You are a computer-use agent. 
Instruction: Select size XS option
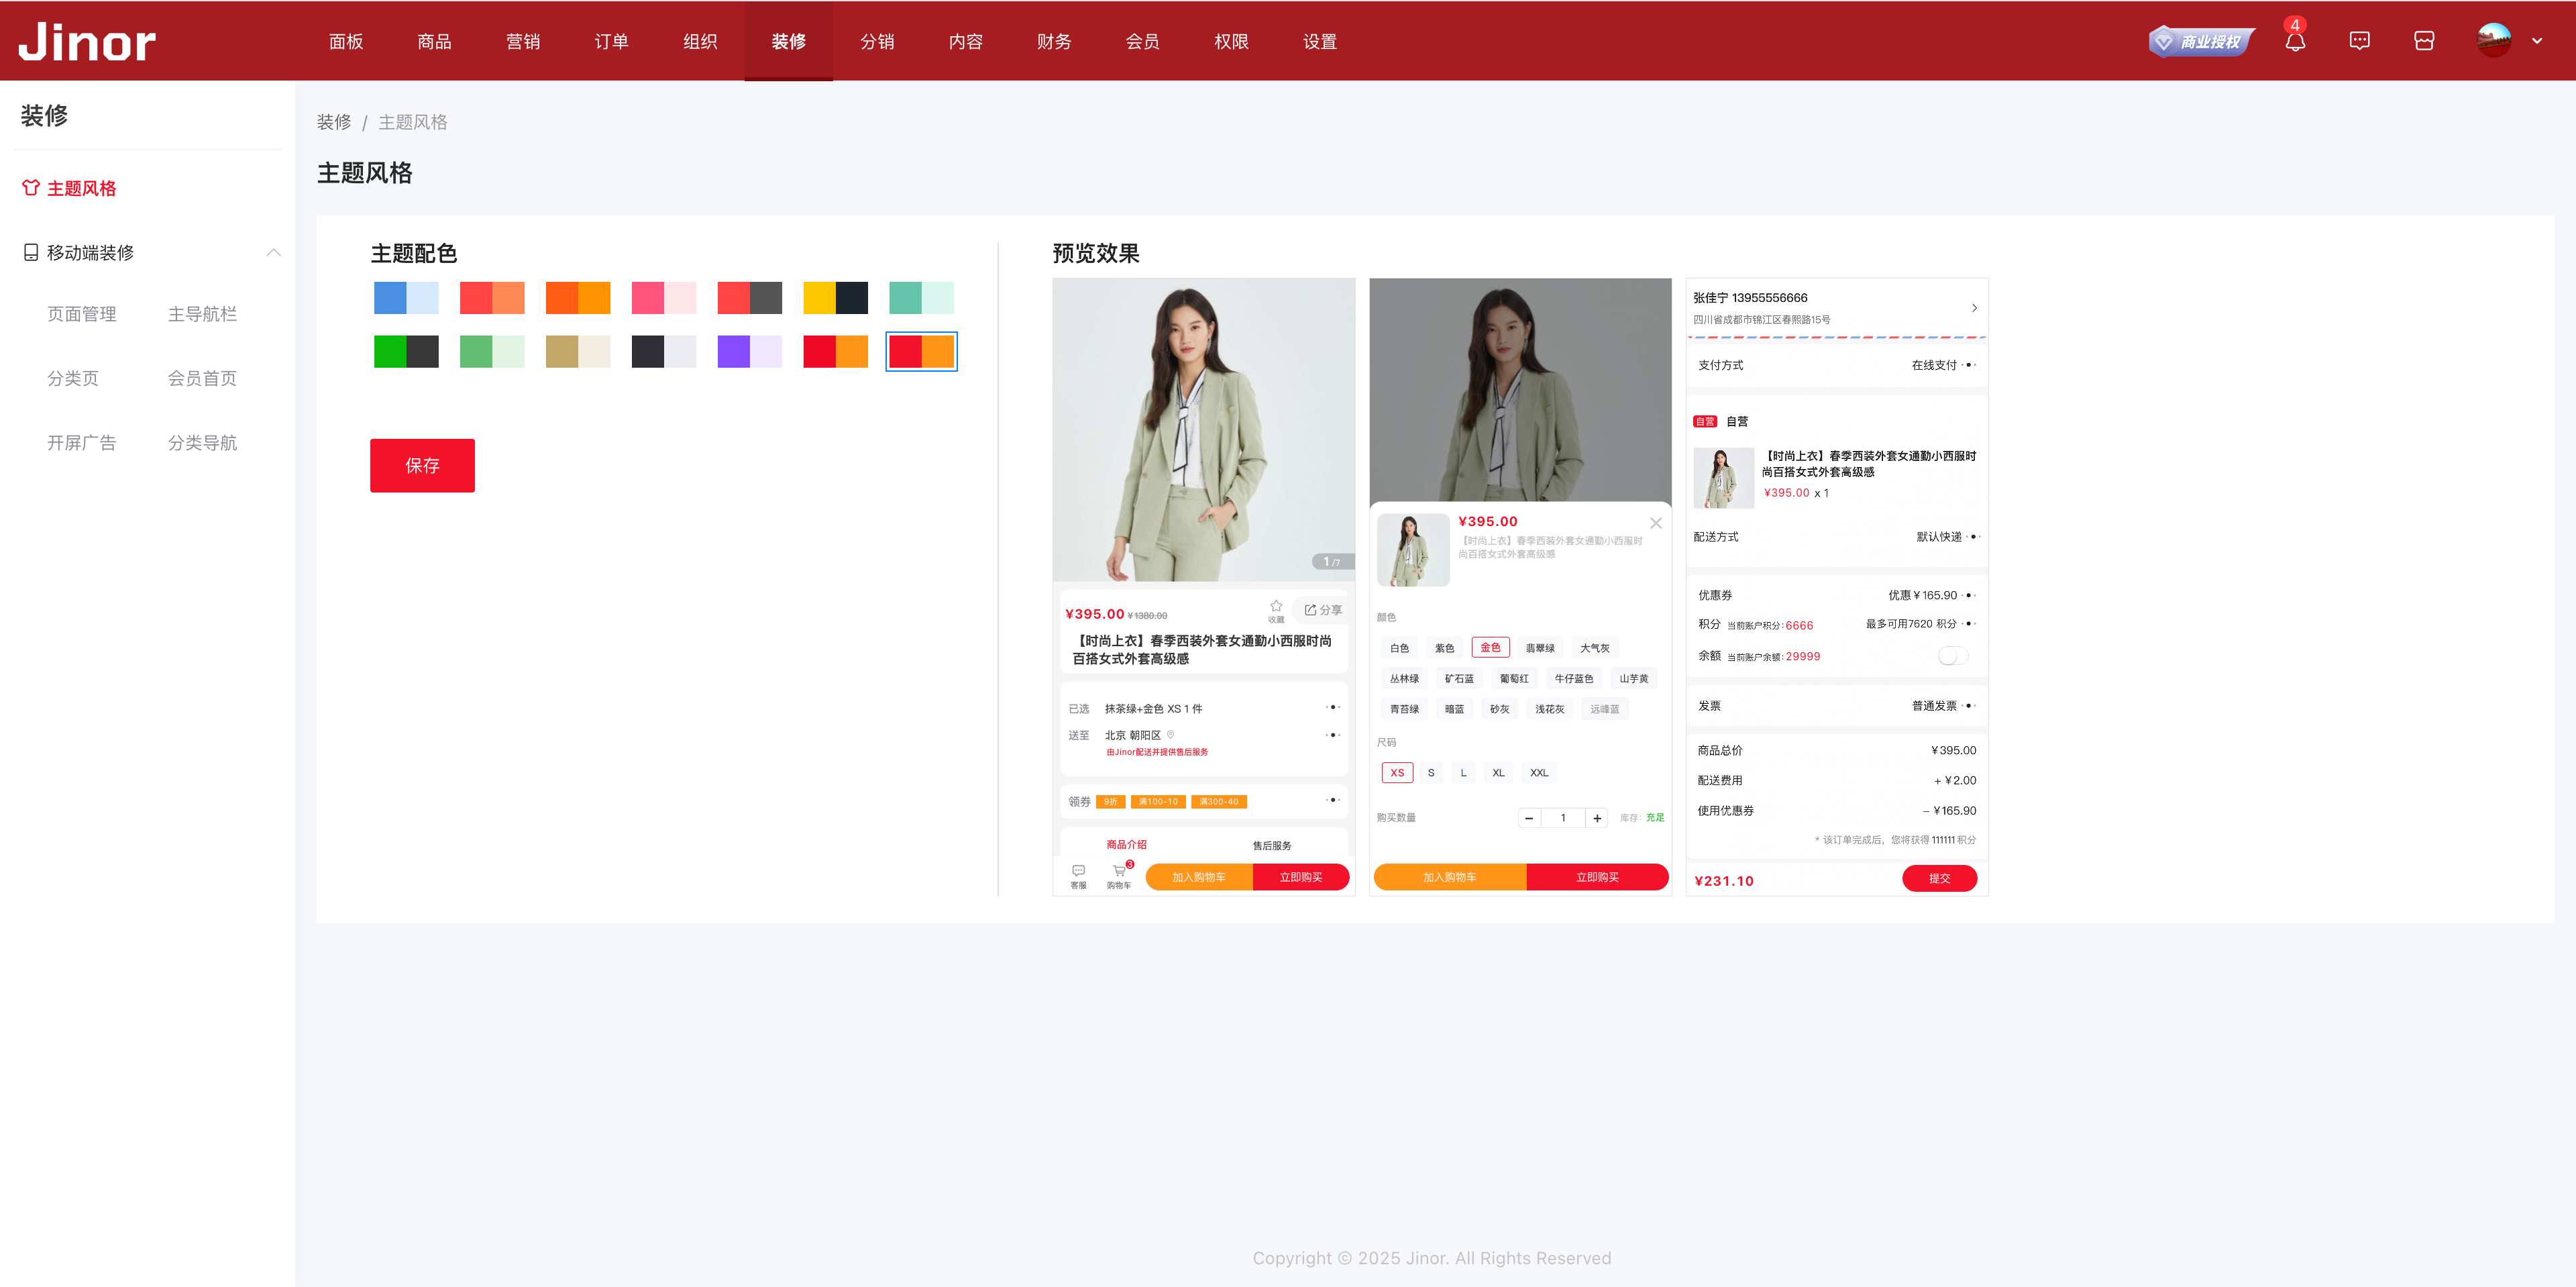click(1397, 772)
